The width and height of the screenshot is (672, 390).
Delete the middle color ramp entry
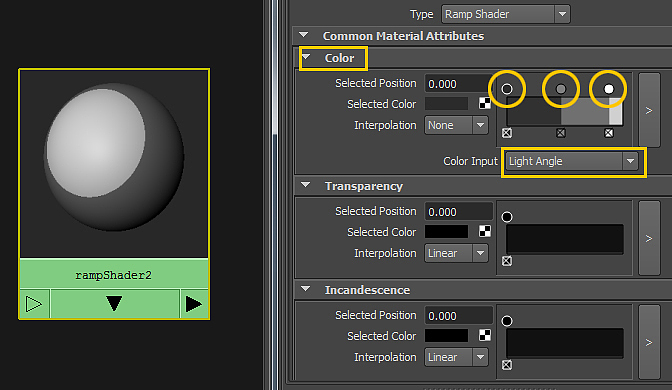coord(561,133)
